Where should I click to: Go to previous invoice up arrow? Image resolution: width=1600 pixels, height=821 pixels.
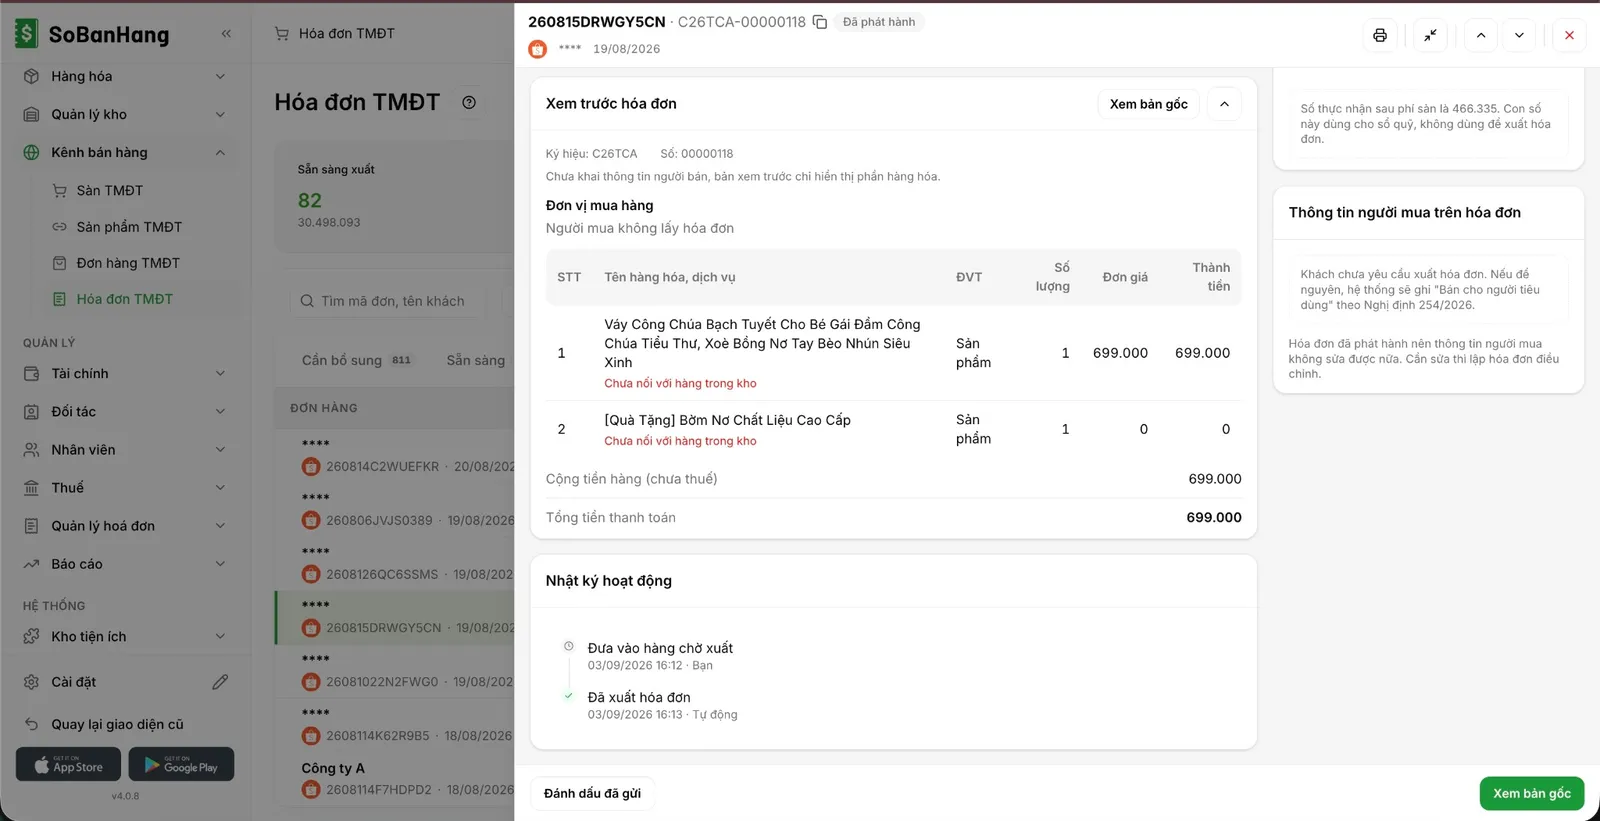pos(1481,35)
